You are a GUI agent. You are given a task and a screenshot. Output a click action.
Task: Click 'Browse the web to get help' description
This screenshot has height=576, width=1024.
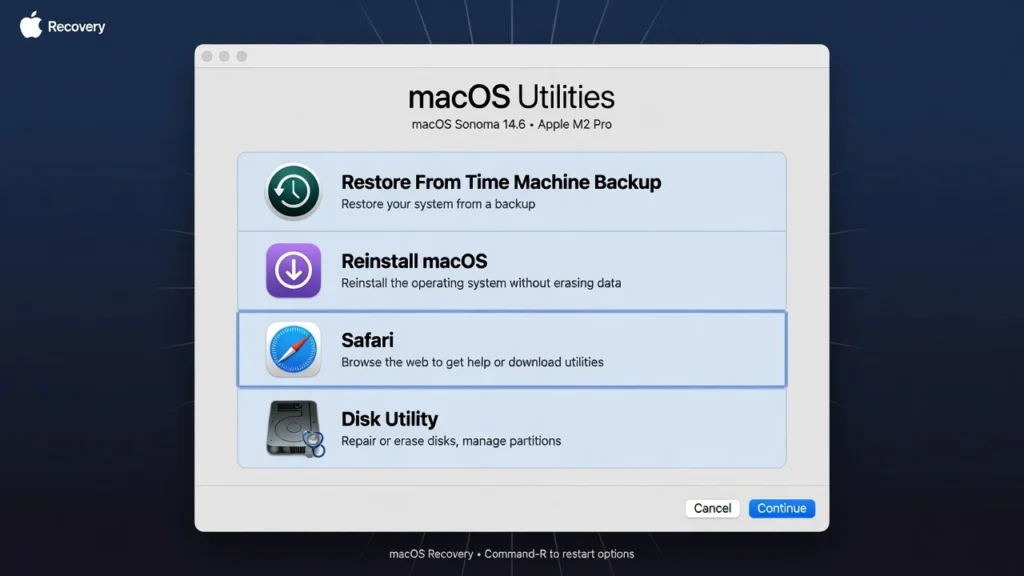coord(472,362)
